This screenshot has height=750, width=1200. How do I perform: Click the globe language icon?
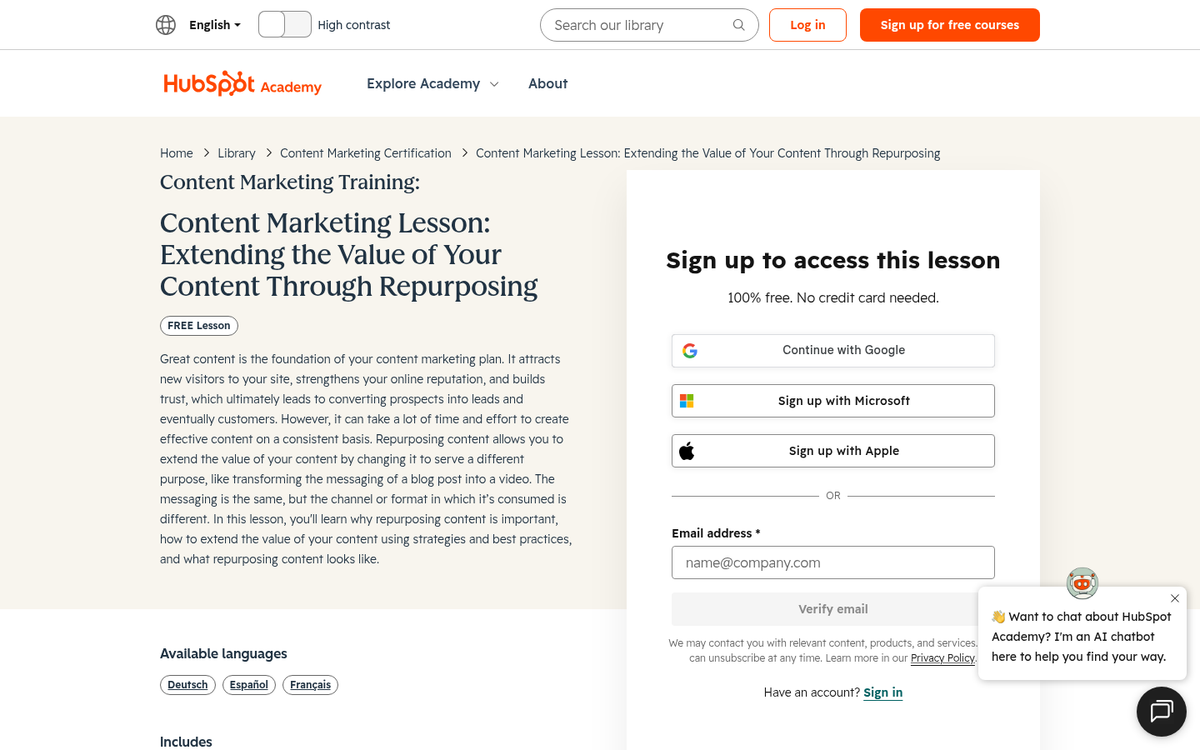(x=166, y=24)
